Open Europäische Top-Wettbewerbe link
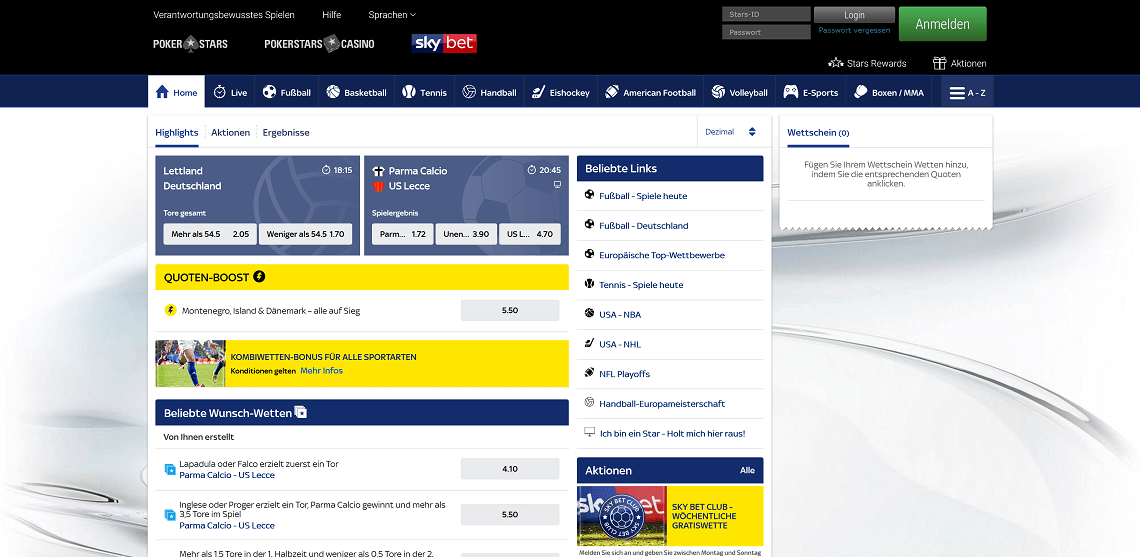The image size is (1140, 557). 662,256
